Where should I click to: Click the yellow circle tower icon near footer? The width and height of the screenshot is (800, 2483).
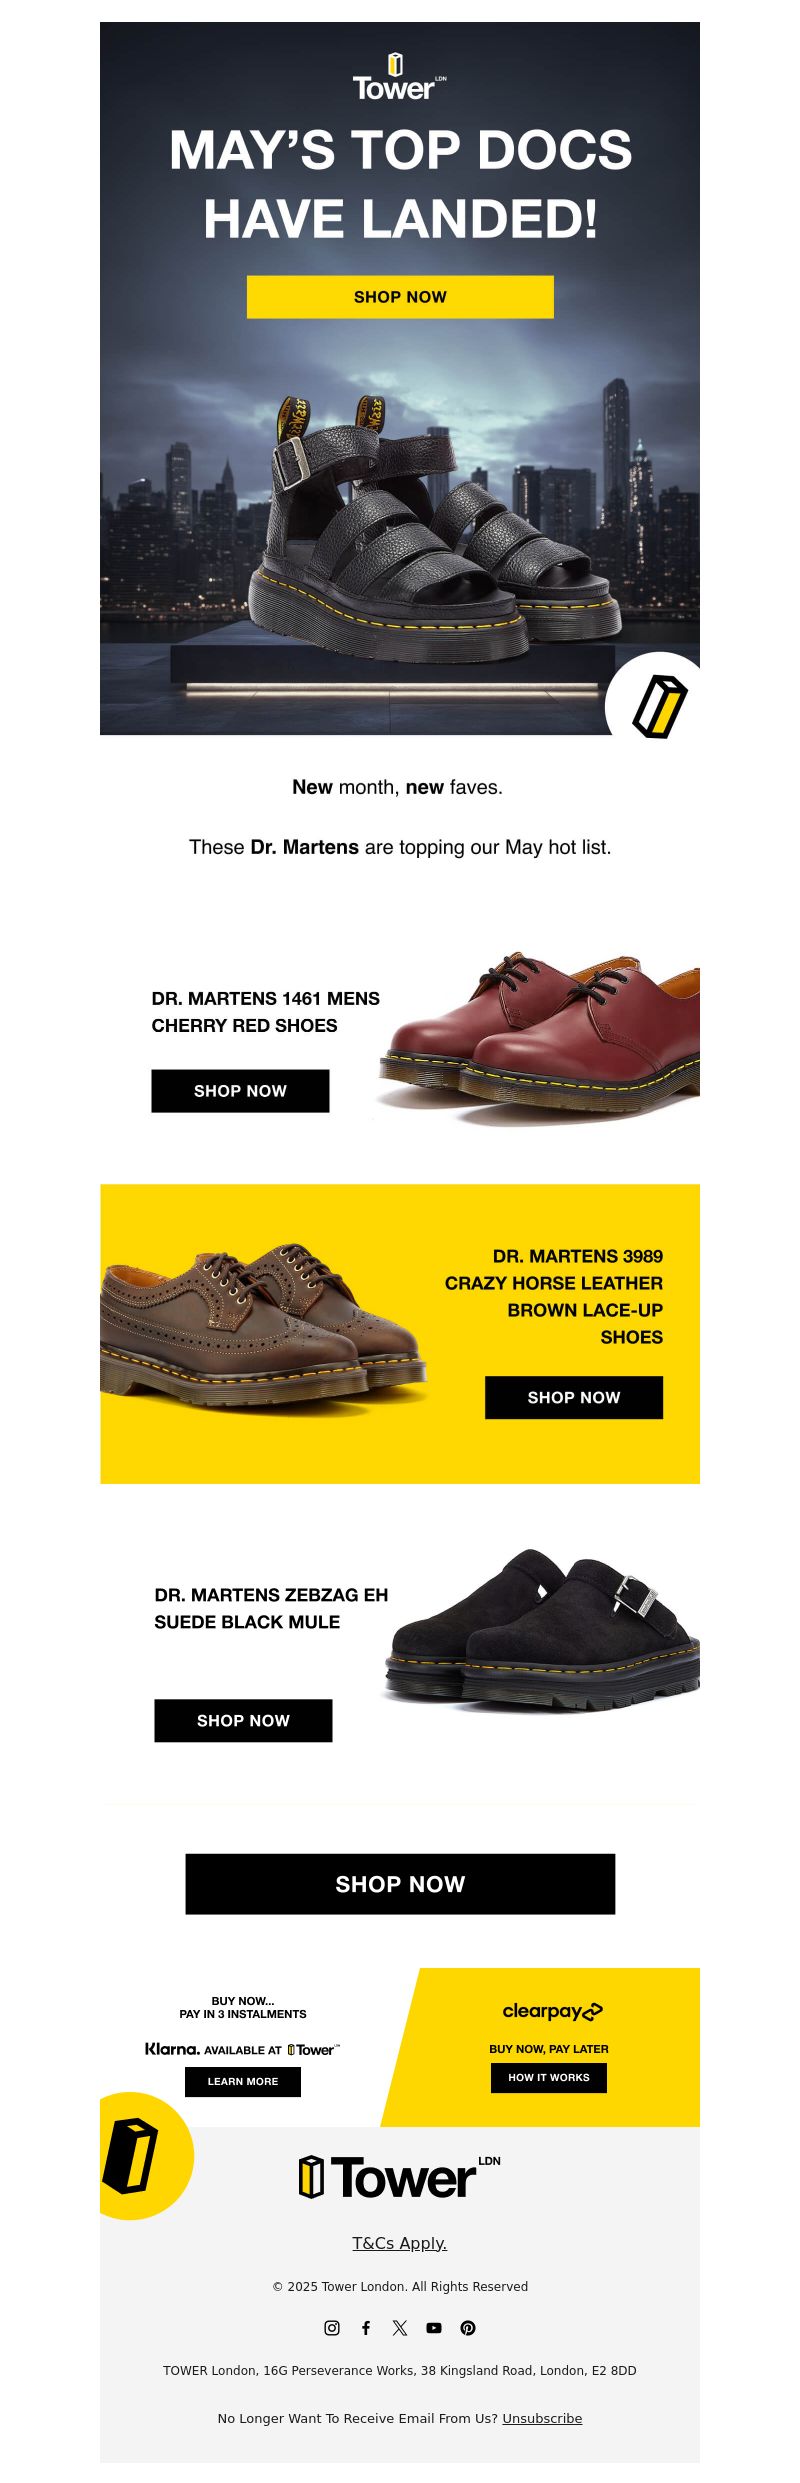146,2155
